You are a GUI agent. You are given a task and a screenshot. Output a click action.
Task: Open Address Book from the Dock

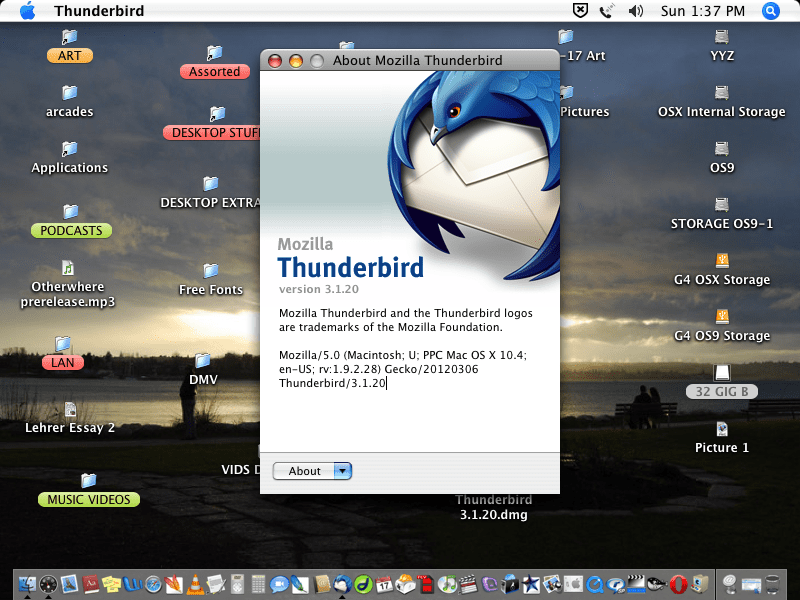coord(321,585)
